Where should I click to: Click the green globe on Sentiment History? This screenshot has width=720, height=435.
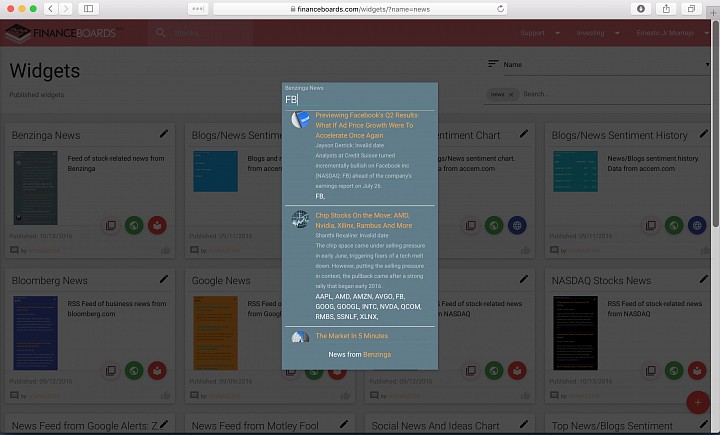coord(674,226)
